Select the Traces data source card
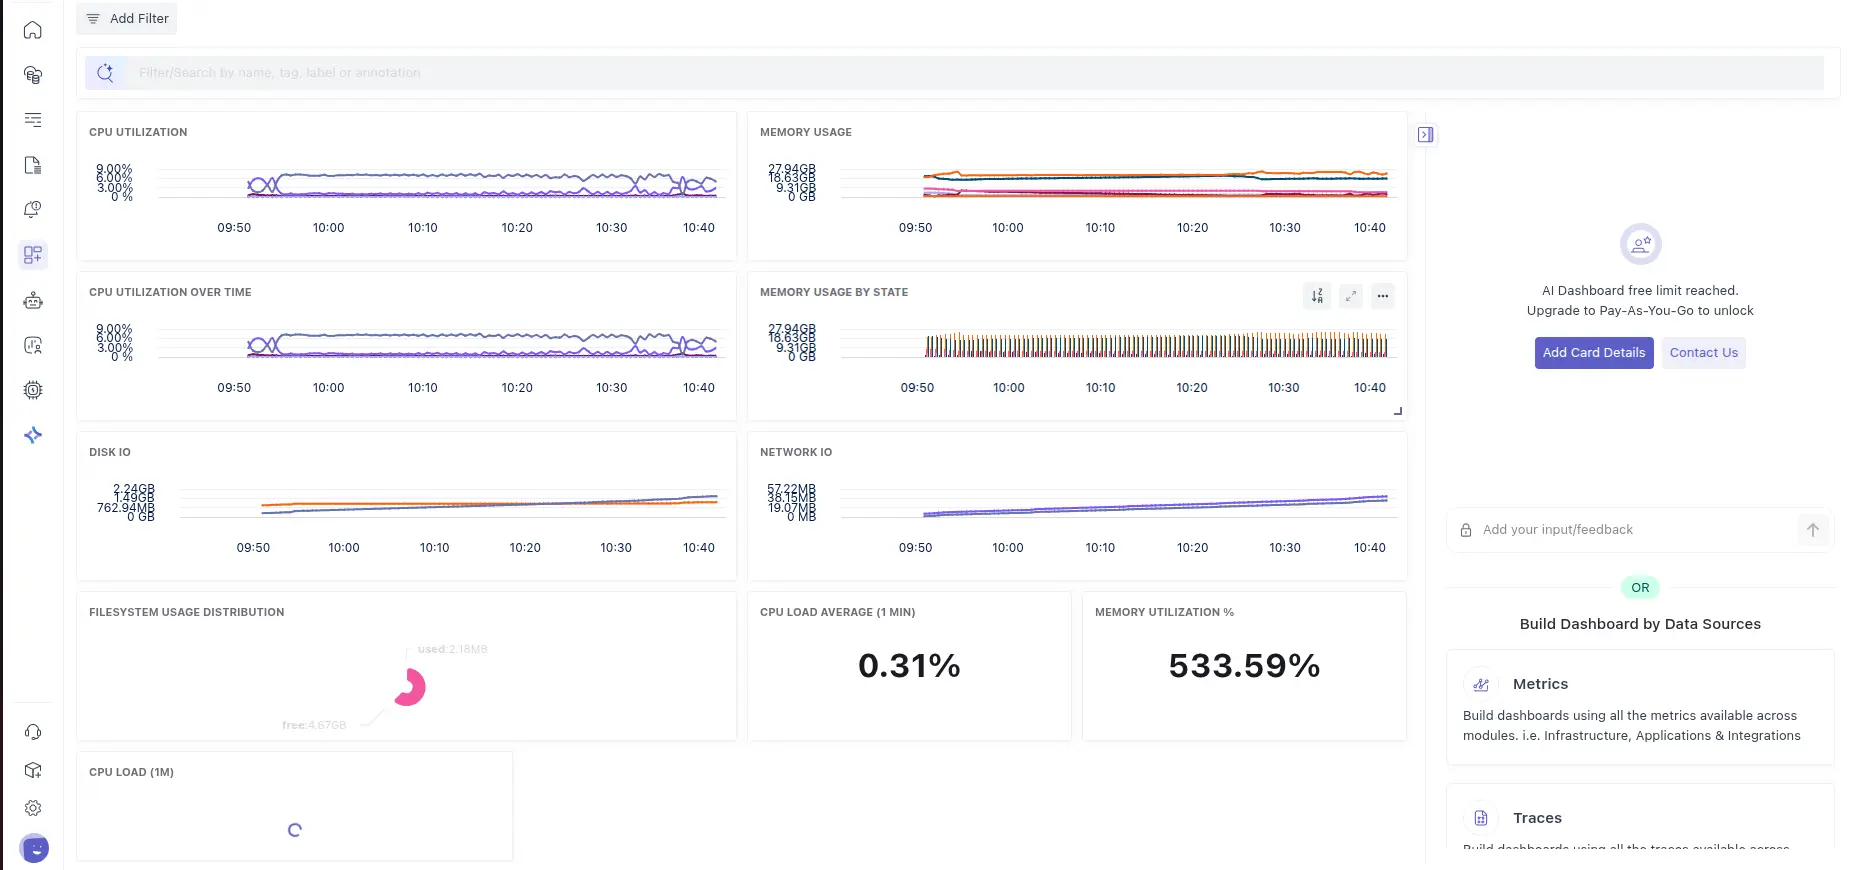The width and height of the screenshot is (1853, 870). [x=1640, y=820]
